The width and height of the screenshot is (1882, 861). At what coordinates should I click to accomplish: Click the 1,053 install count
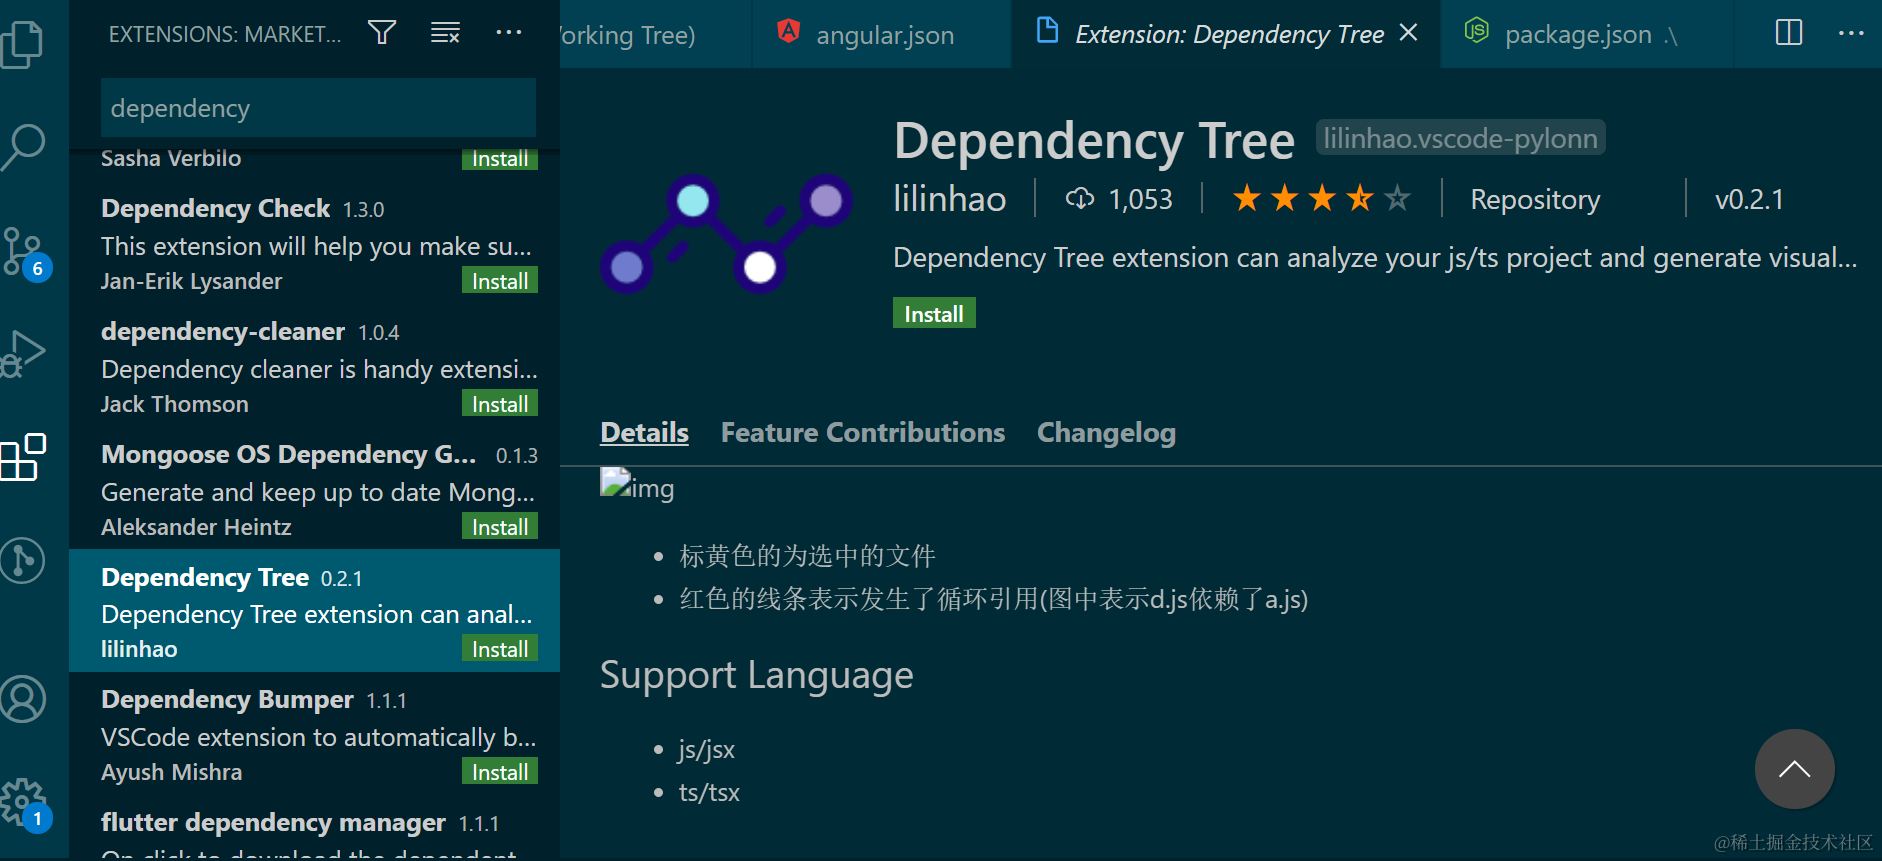point(1140,199)
